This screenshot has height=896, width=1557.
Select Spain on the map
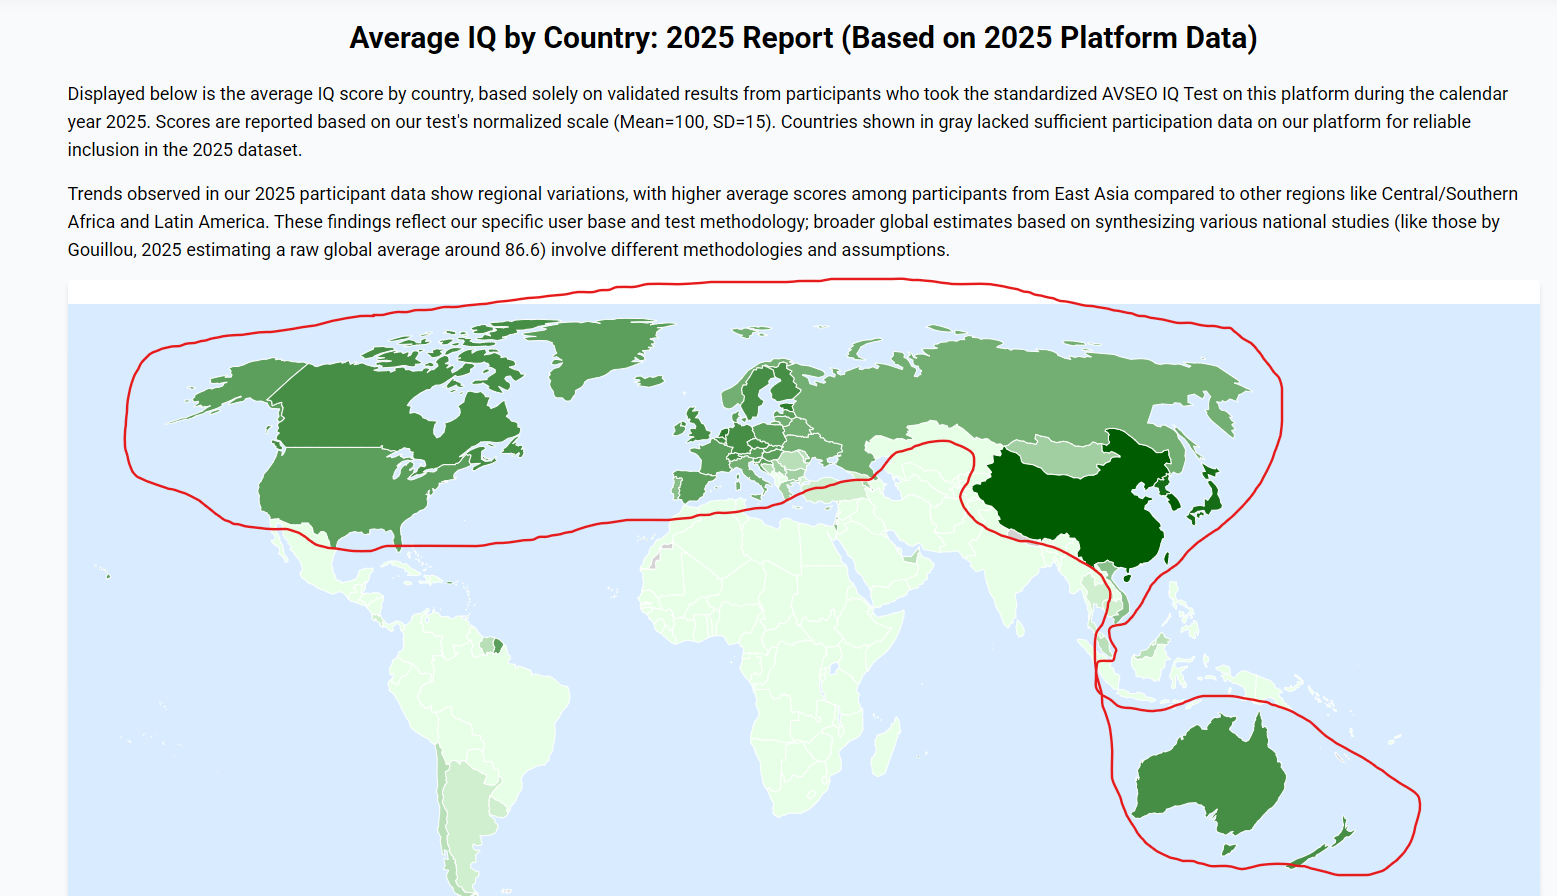tap(692, 487)
